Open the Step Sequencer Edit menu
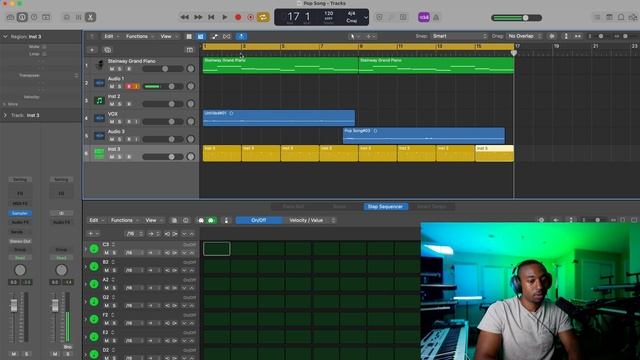The width and height of the screenshot is (640, 360). point(96,220)
